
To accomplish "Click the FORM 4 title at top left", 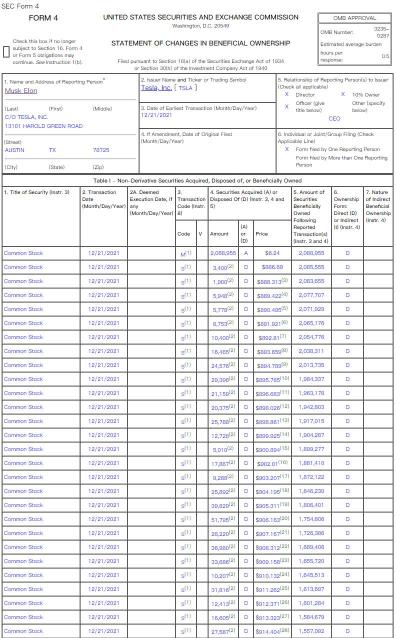I will click(43, 18).
